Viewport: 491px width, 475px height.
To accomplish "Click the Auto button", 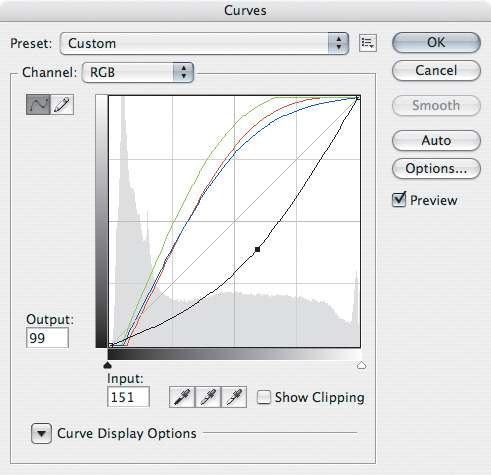I will (436, 141).
